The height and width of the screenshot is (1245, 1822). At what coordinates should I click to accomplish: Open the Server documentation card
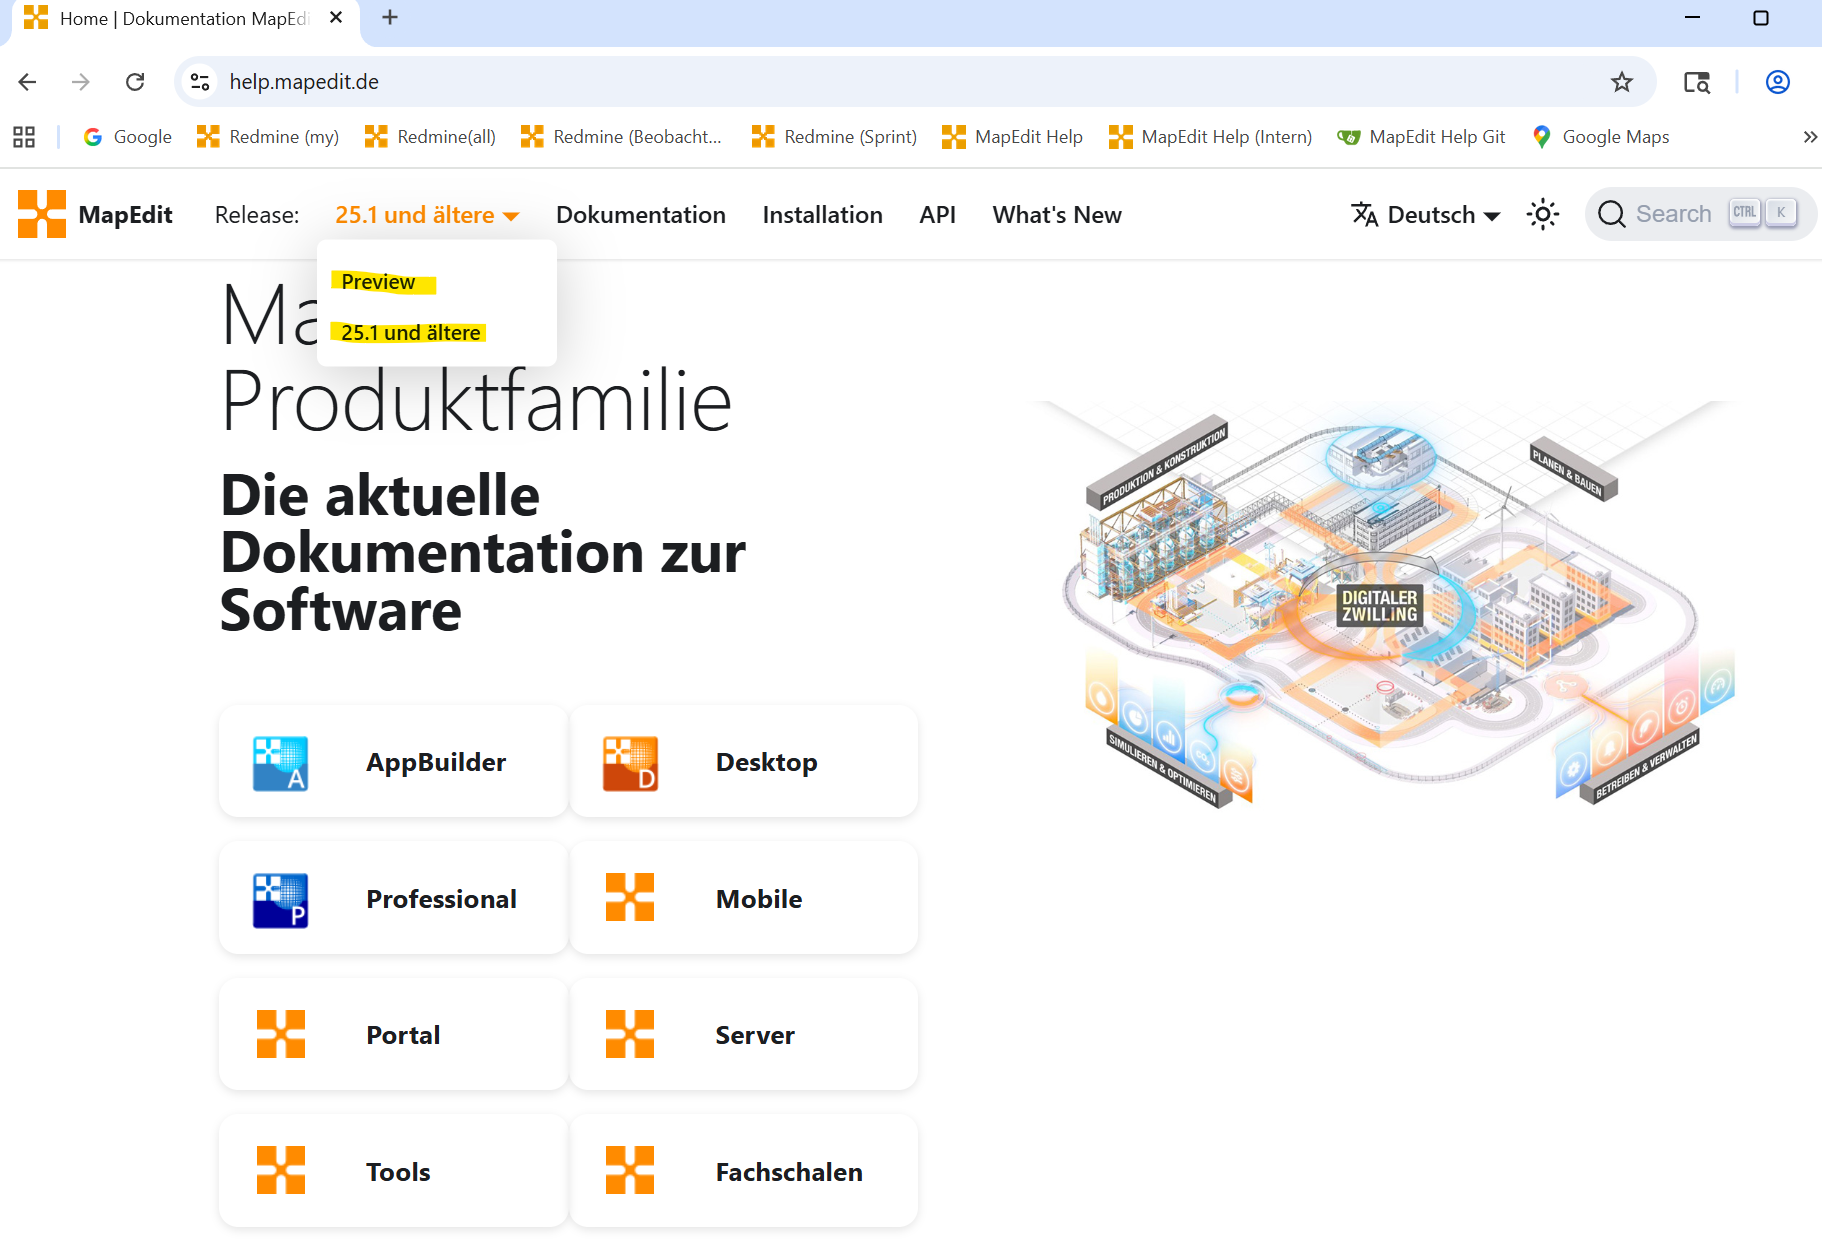(x=743, y=1034)
